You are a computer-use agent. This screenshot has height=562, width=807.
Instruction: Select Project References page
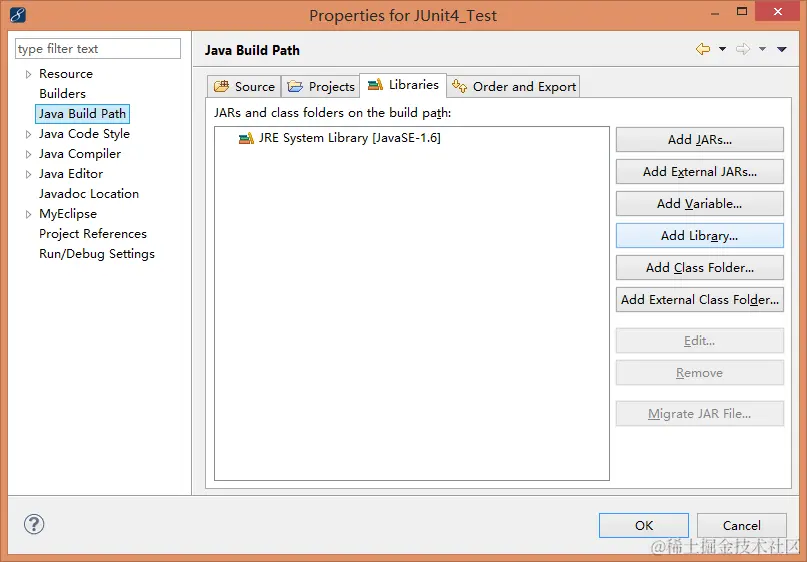click(x=93, y=234)
